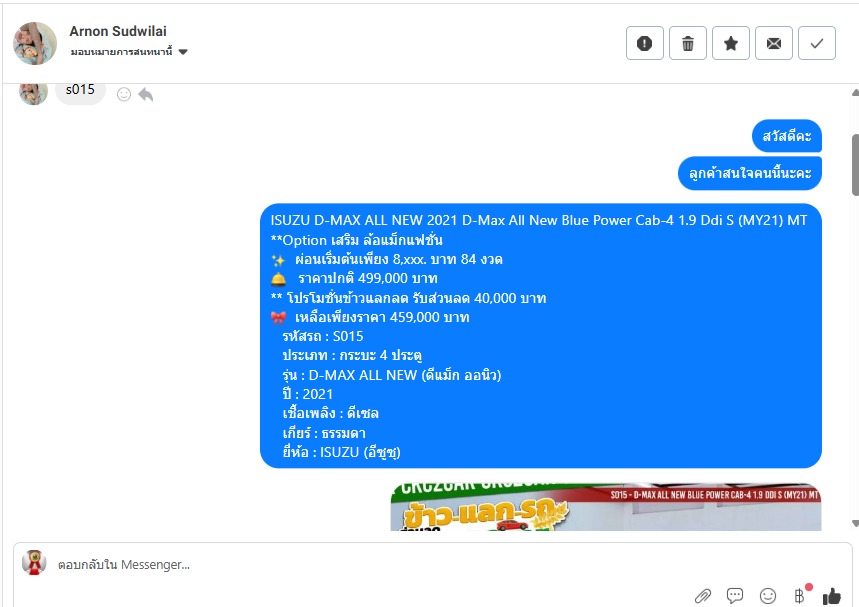Mark conversation unread with envelope icon
Viewport: 859px width, 607px height.
[x=774, y=43]
